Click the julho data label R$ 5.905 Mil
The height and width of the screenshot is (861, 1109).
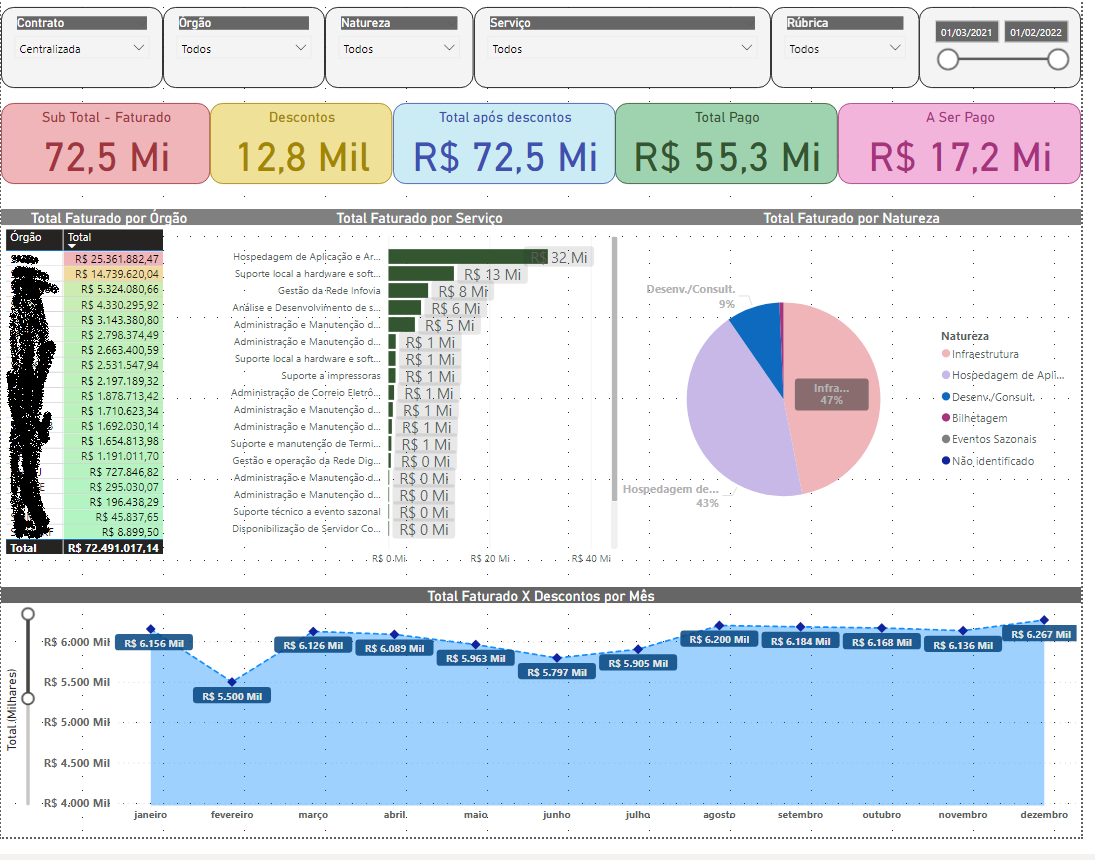coord(638,663)
